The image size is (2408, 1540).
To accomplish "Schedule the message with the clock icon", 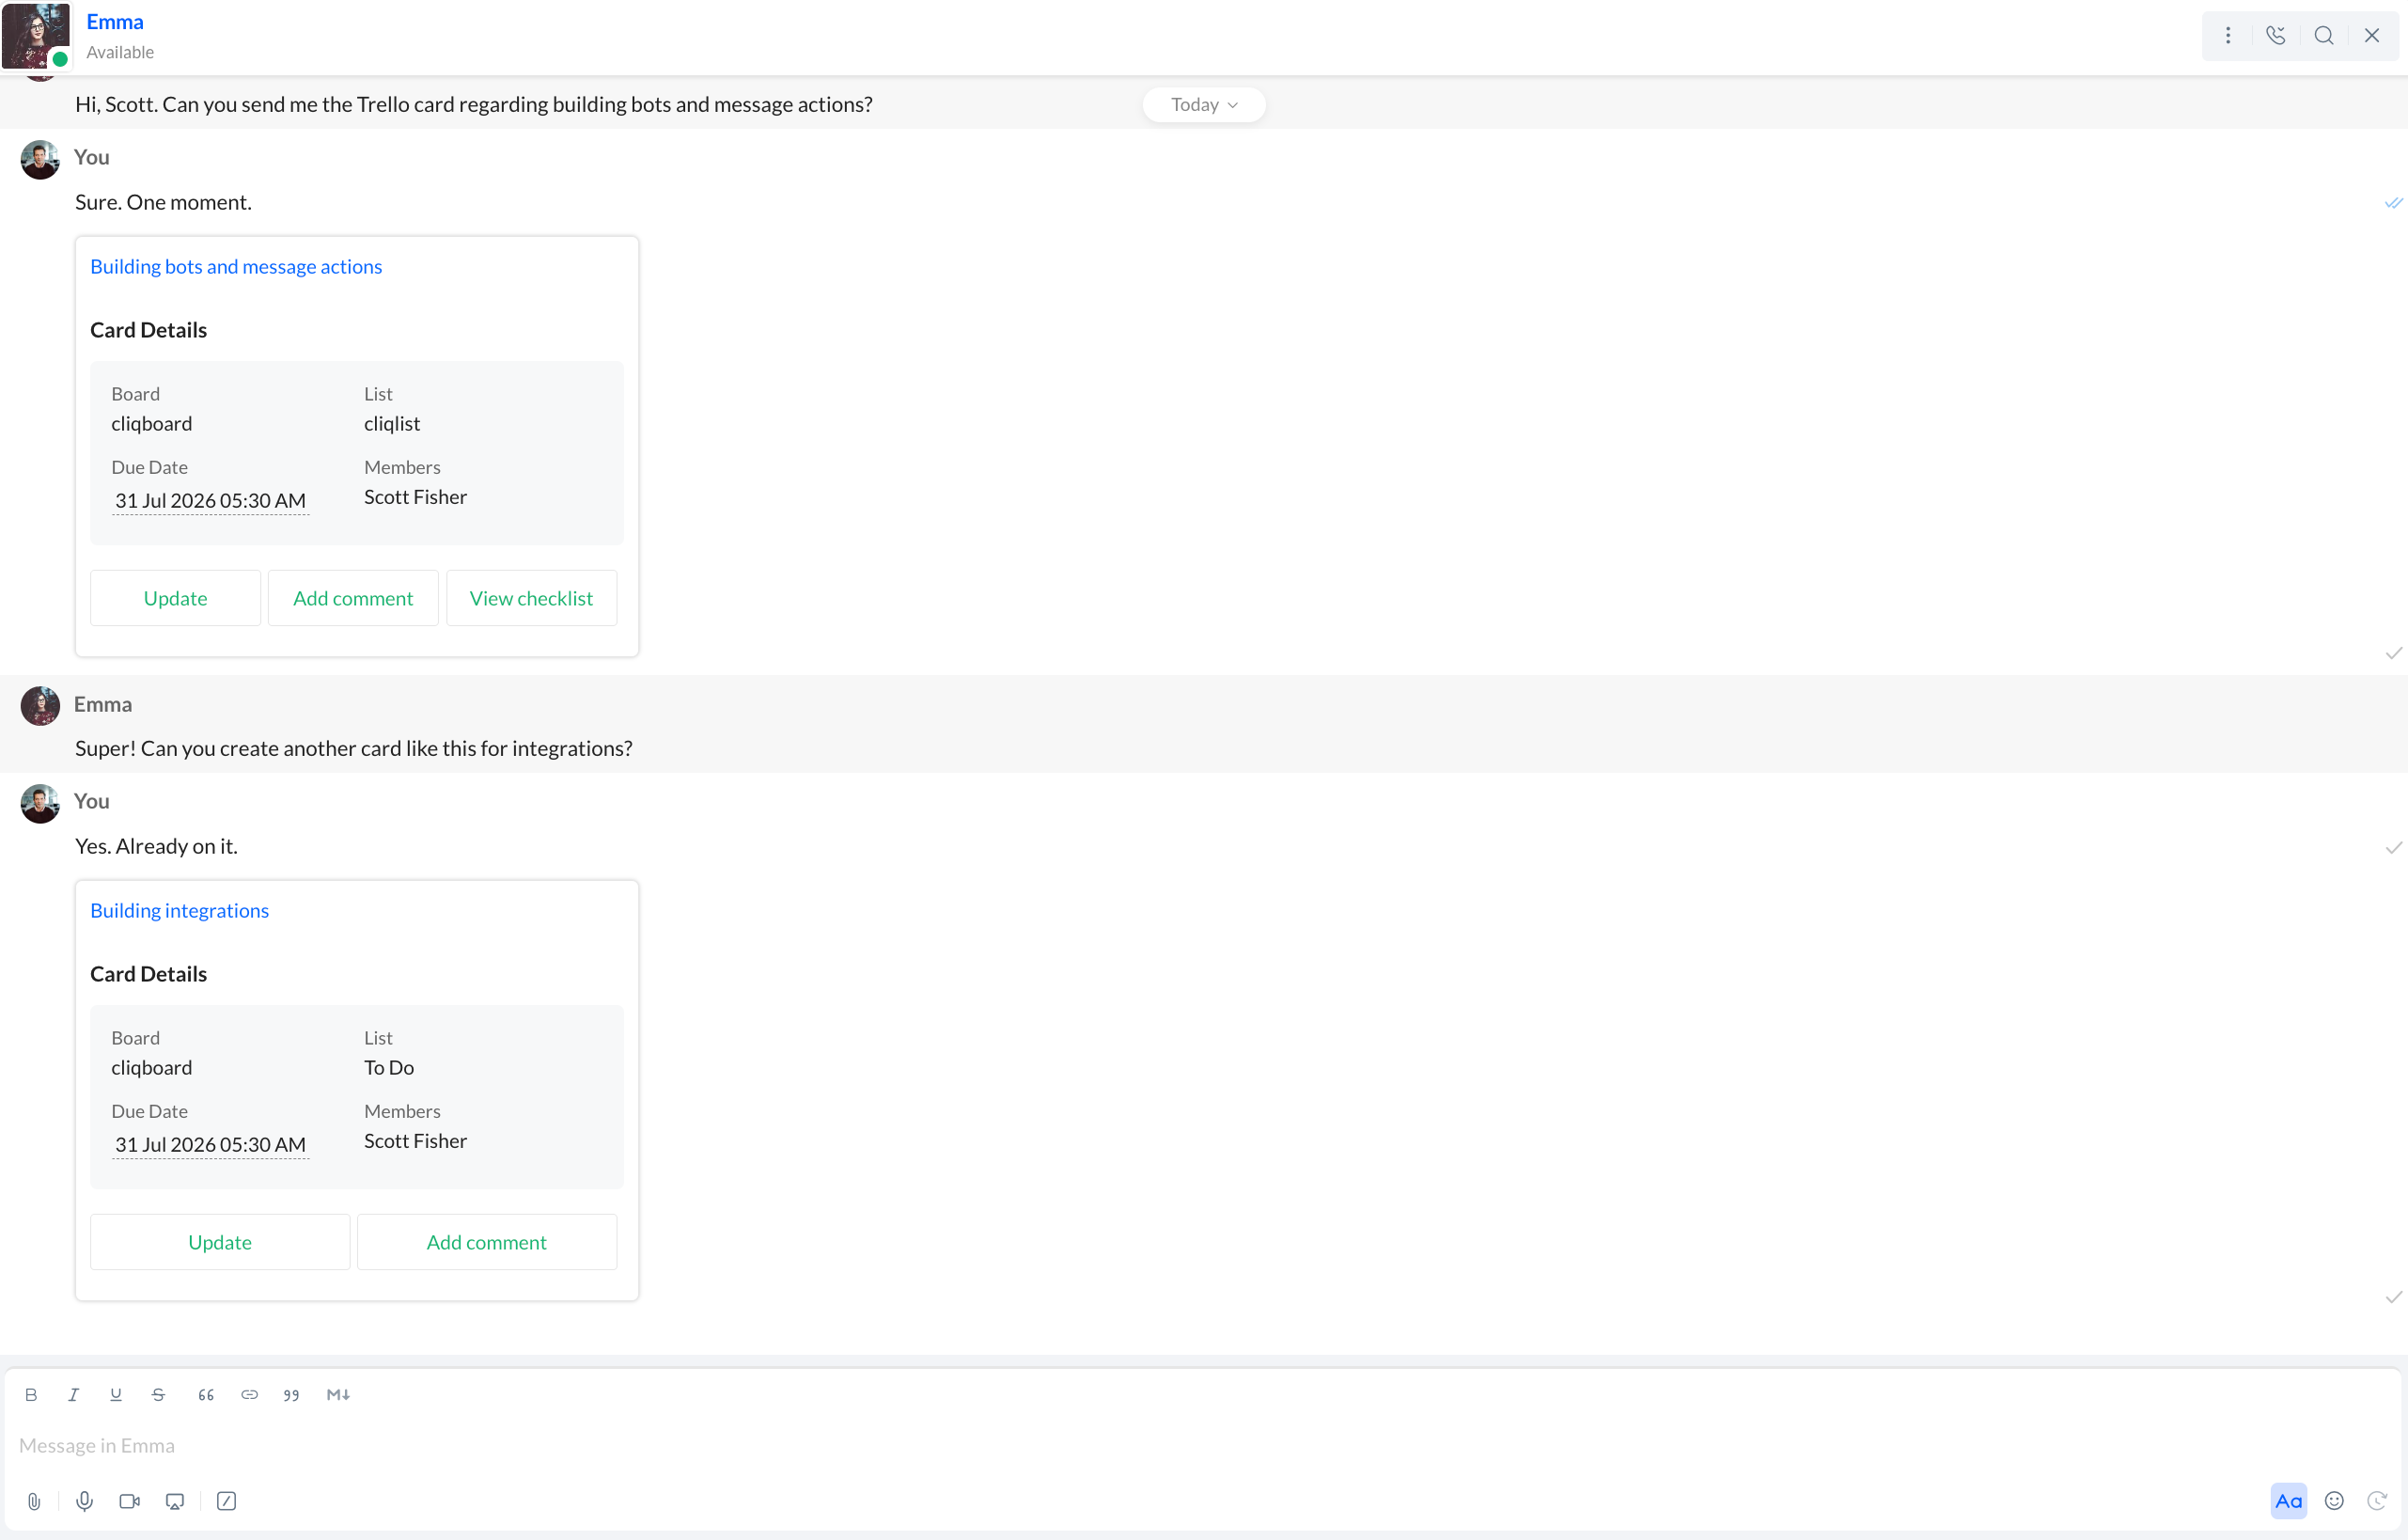I will [2378, 1501].
